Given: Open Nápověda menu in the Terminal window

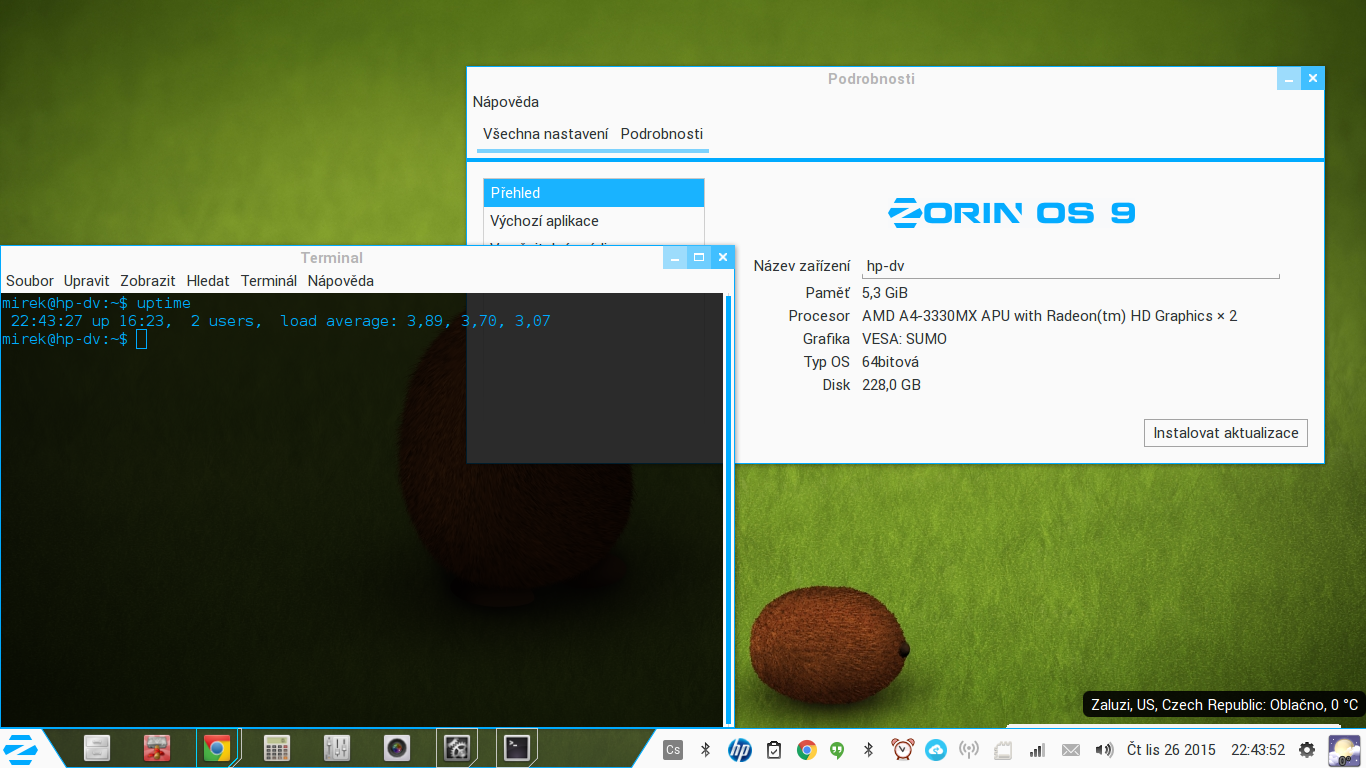Looking at the screenshot, I should [x=341, y=281].
